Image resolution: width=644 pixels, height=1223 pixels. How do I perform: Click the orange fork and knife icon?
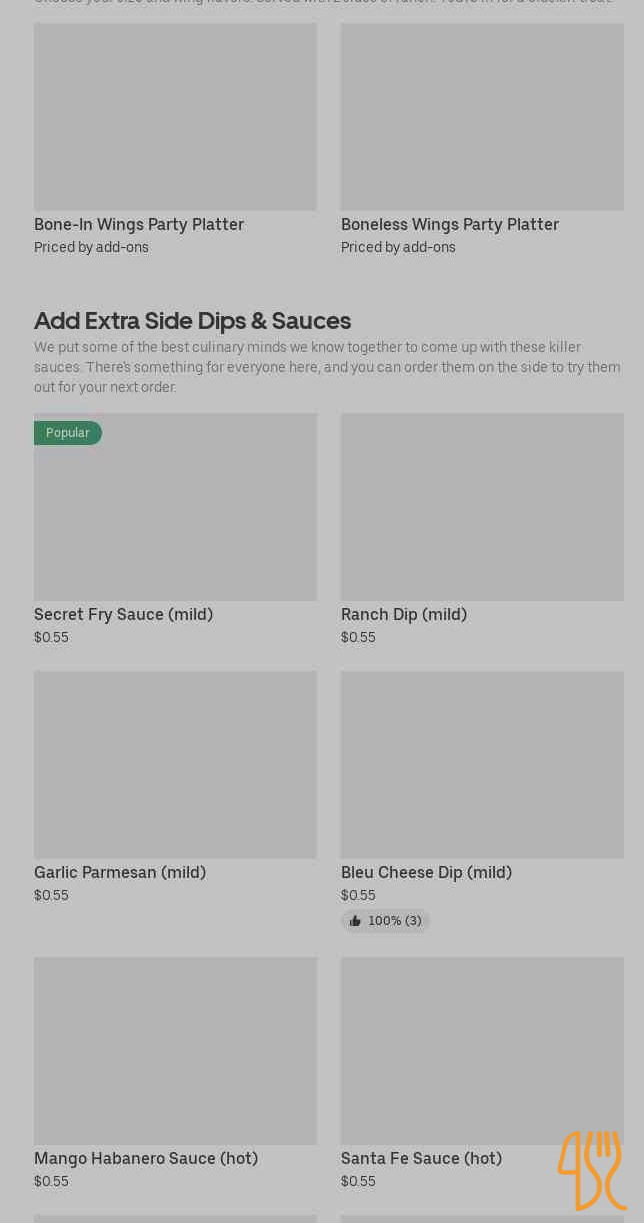click(591, 1170)
